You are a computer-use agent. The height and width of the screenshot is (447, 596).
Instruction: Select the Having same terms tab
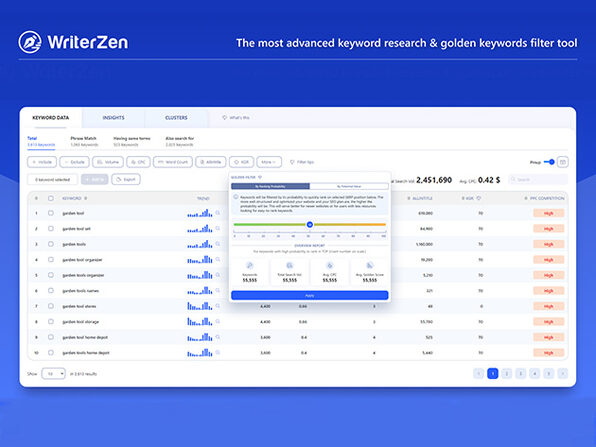[x=132, y=141]
